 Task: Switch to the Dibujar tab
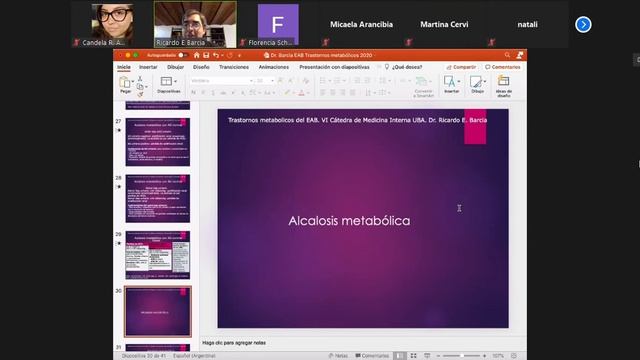click(176, 67)
